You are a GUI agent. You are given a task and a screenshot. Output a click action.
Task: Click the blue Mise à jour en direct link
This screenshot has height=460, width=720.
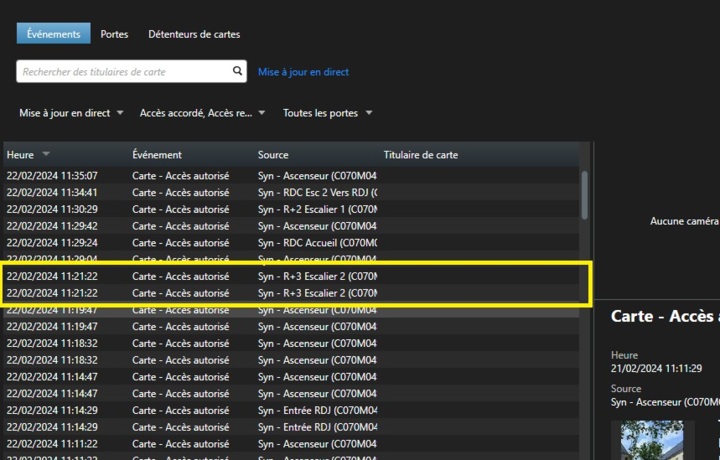pyautogui.click(x=303, y=72)
